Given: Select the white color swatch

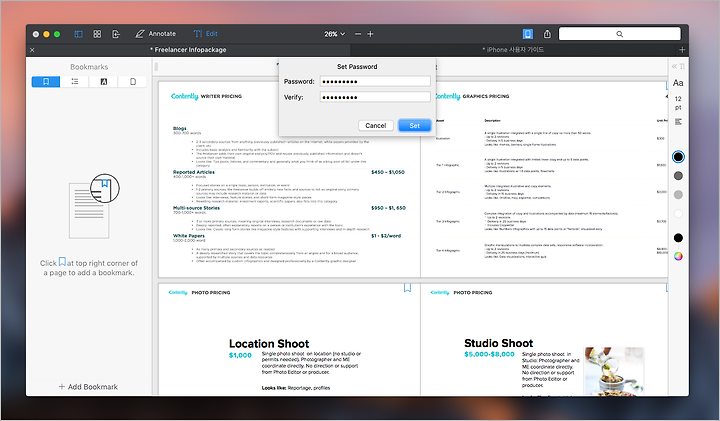Looking at the screenshot, I should [678, 213].
